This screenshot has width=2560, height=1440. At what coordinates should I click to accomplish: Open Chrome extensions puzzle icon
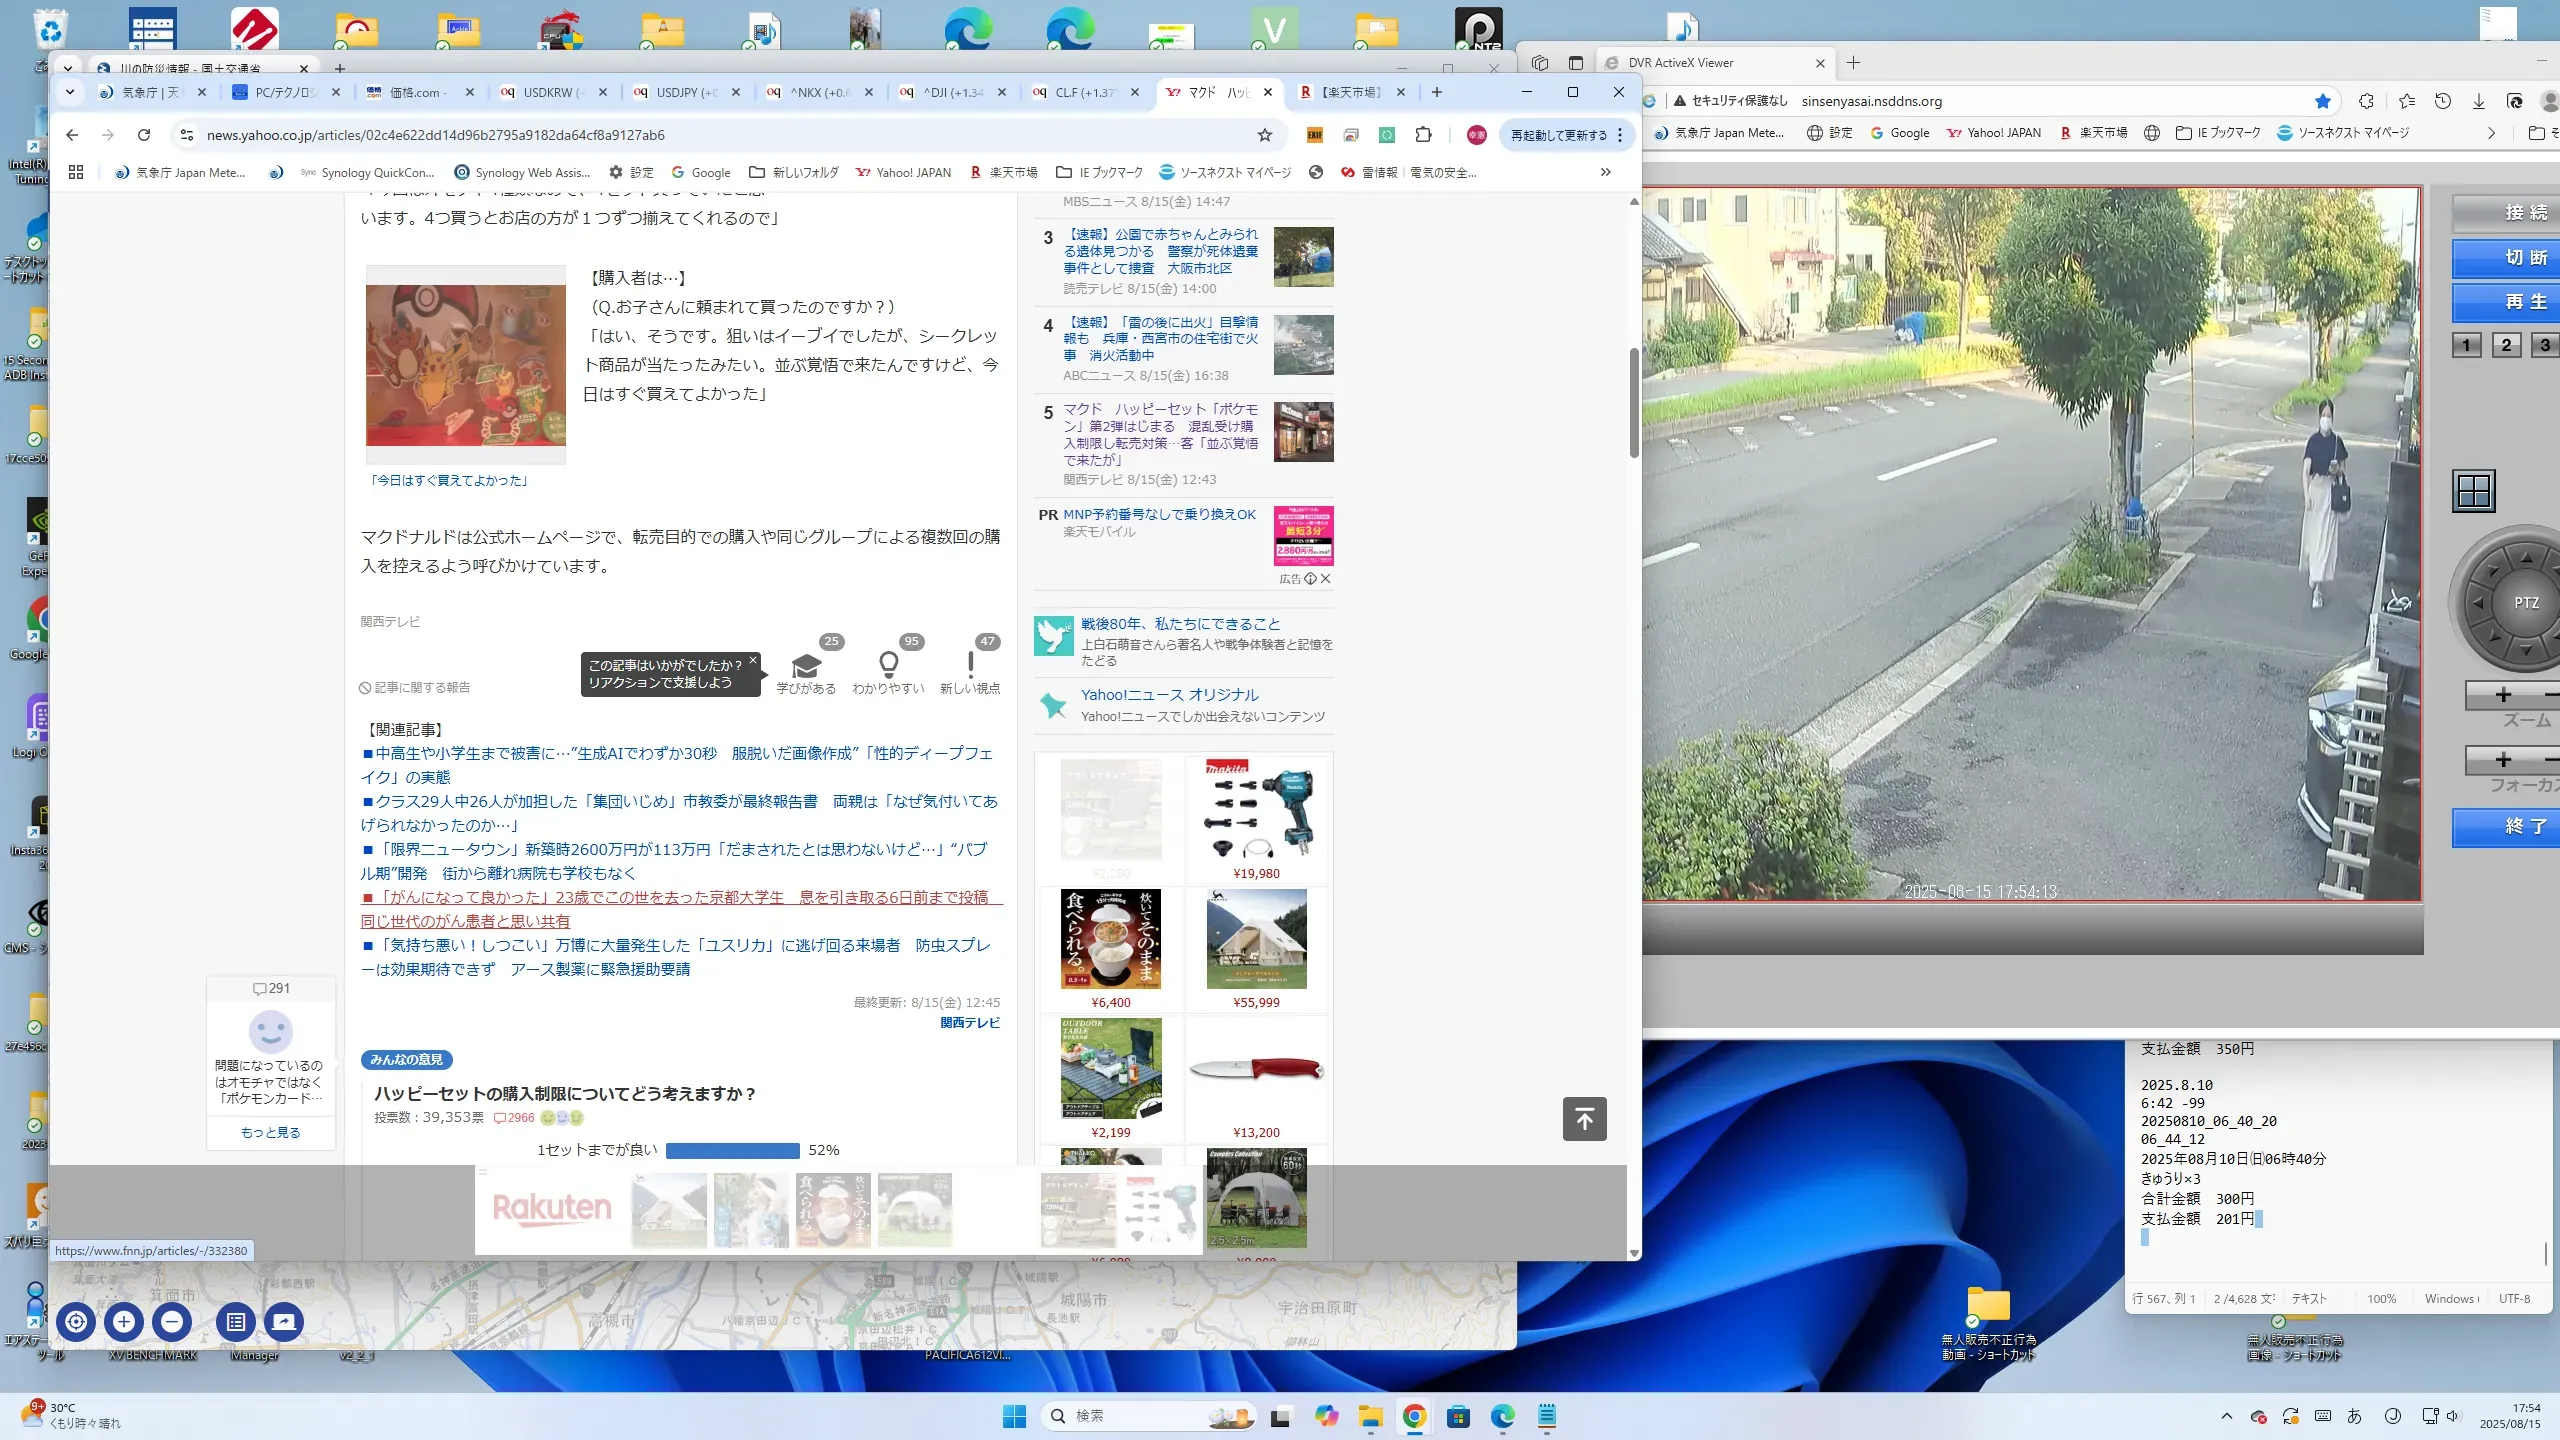[x=1423, y=135]
